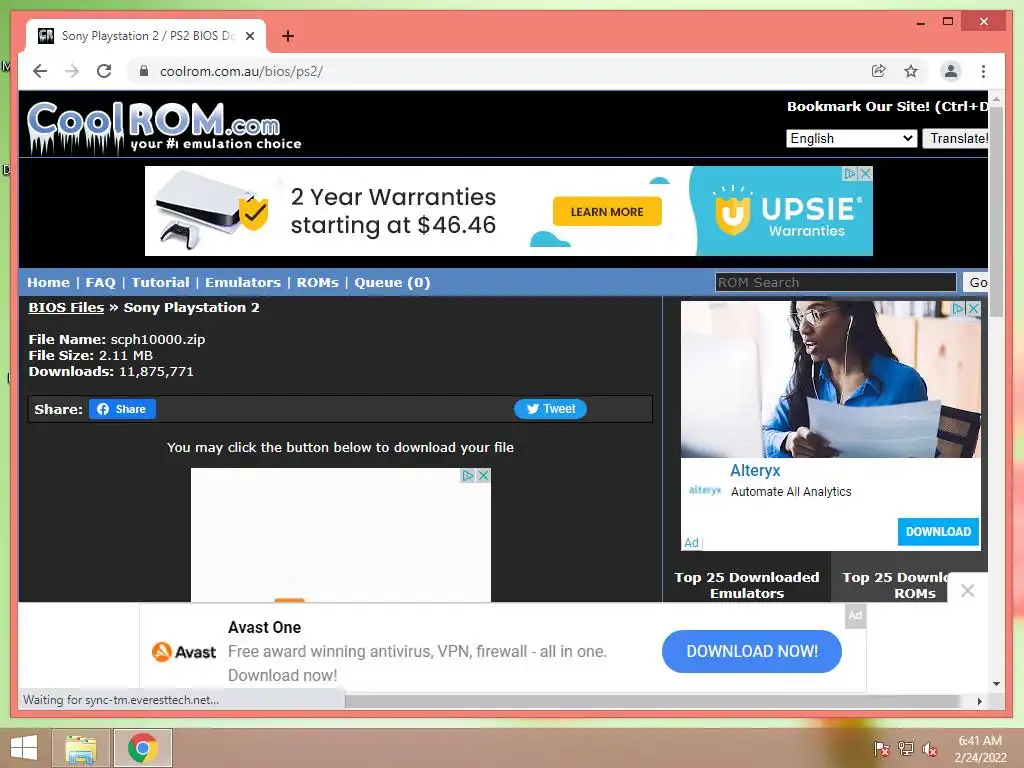Dismiss the bottom Avast banner with X
Screen dimensions: 1024x768
(x=968, y=591)
